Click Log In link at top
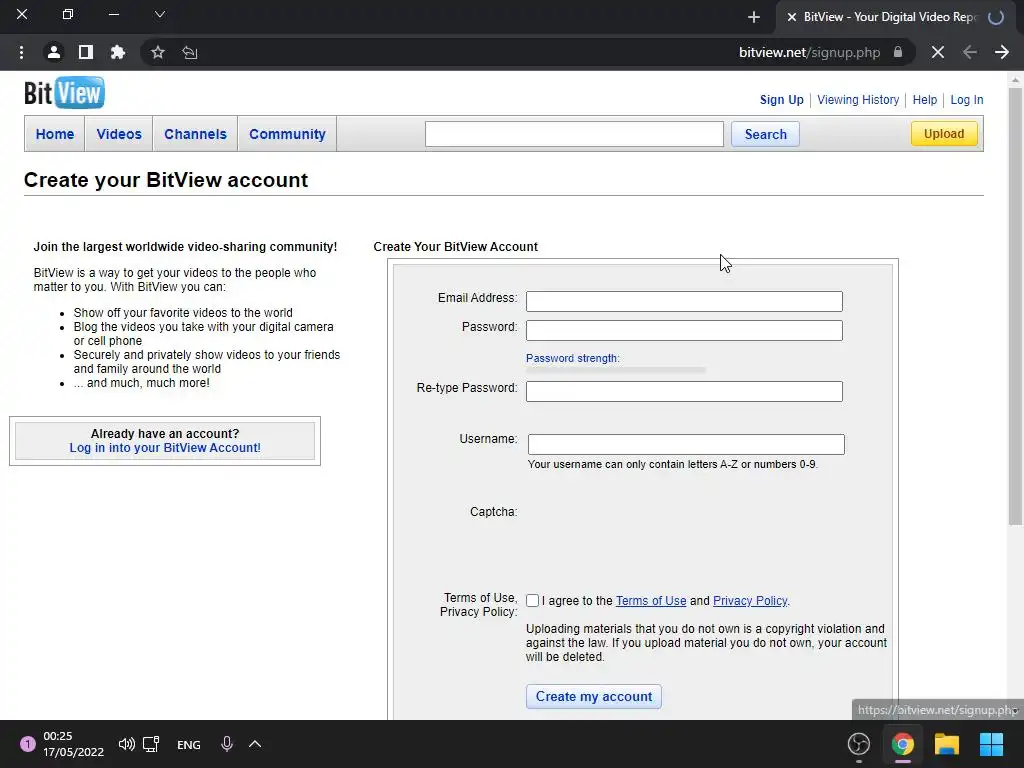The image size is (1024, 768). click(x=967, y=100)
